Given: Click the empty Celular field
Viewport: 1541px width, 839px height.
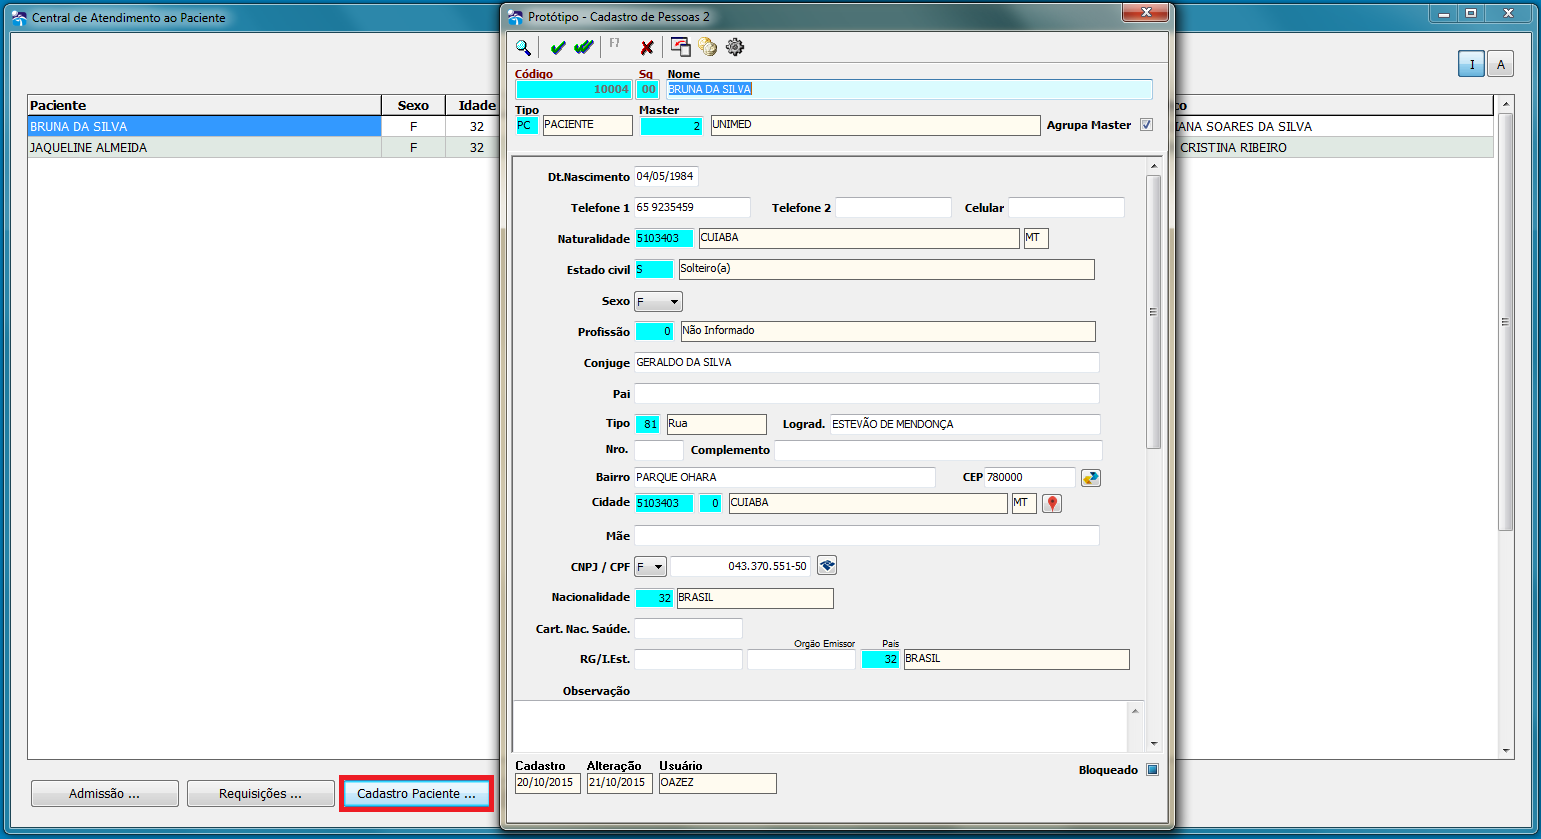Looking at the screenshot, I should 1066,207.
